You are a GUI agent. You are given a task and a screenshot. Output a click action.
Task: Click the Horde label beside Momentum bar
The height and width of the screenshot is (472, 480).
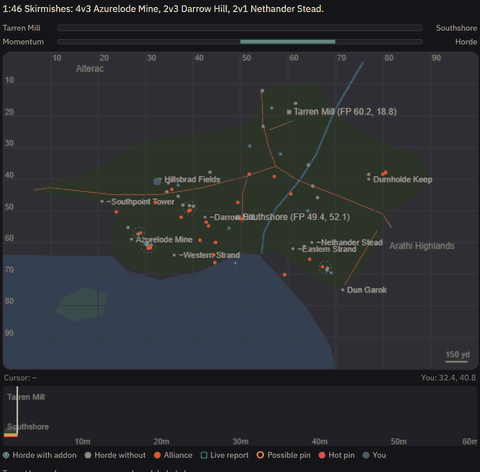466,42
